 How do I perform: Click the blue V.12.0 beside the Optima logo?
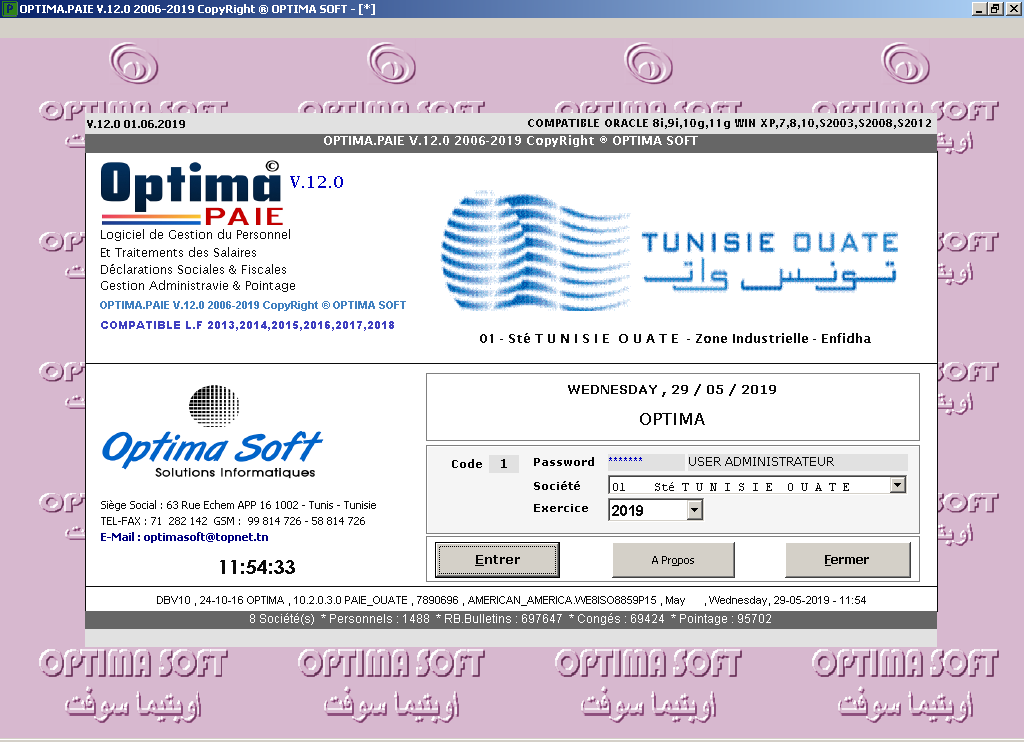pyautogui.click(x=317, y=182)
